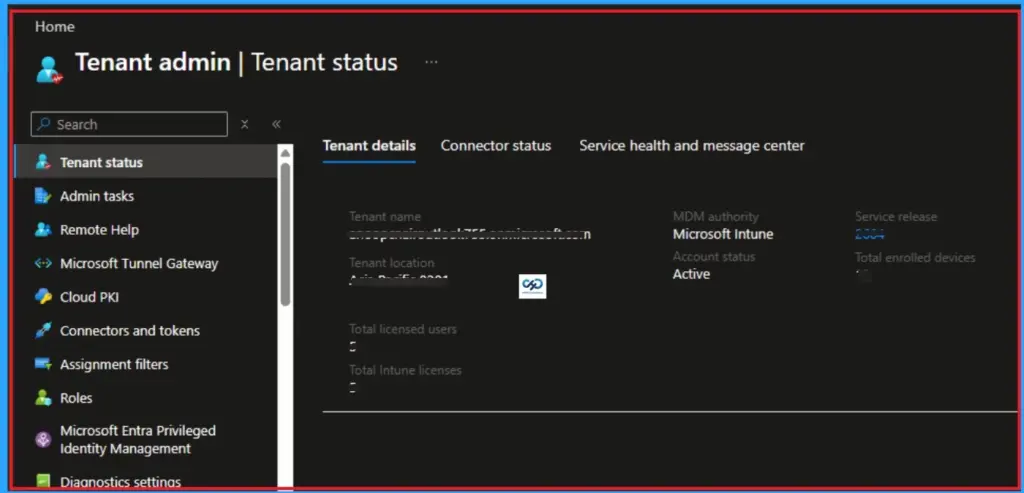Open Service health and message center tab
Screen dimensions: 1024x493
coord(692,146)
